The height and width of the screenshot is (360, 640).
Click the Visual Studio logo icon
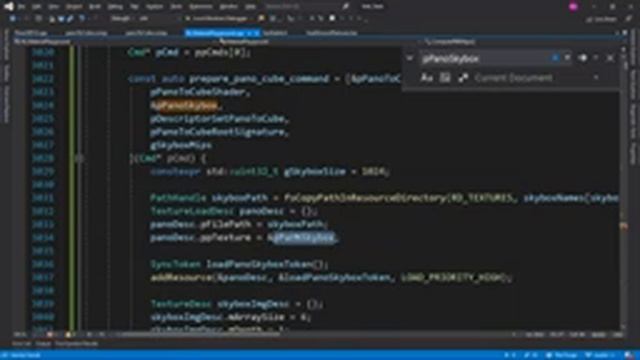click(8, 6)
